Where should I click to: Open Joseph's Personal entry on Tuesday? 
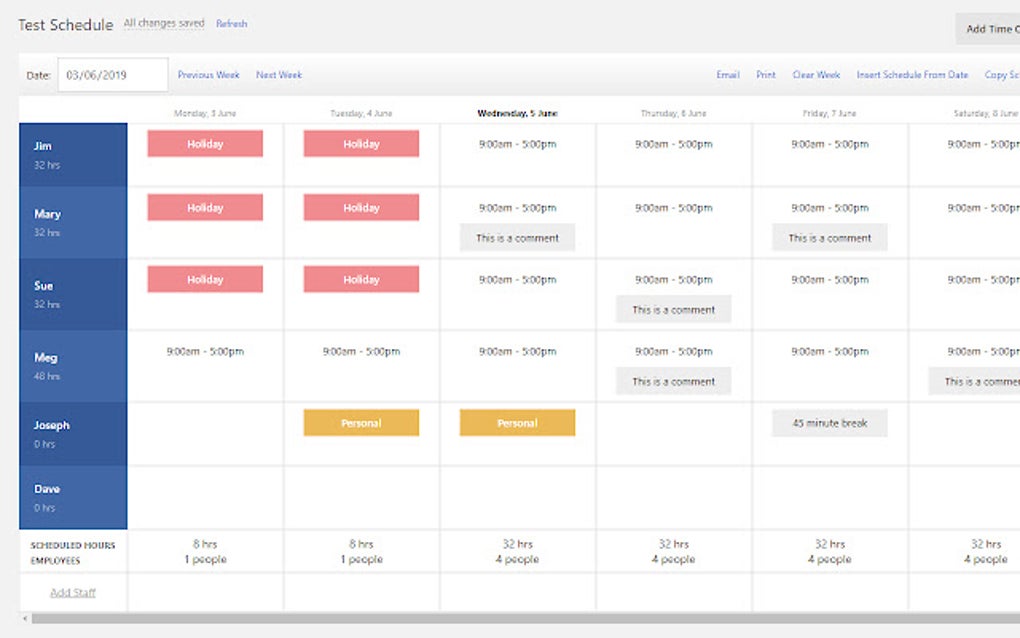[361, 423]
